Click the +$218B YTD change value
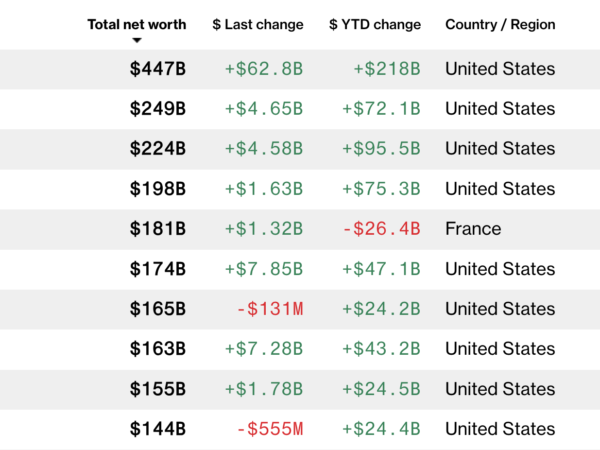The width and height of the screenshot is (600, 450). (387, 69)
